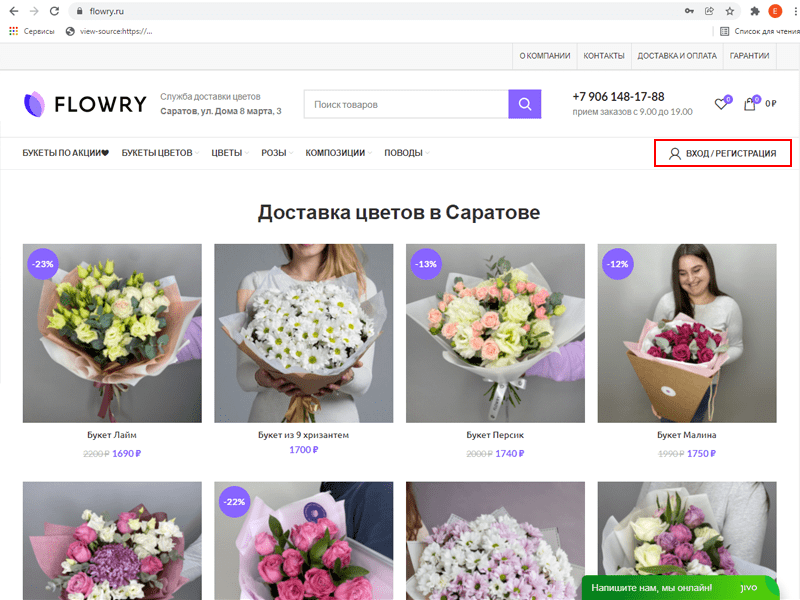This screenshot has height=600, width=800.
Task: Open the view-source bookmark
Action: pos(109,31)
